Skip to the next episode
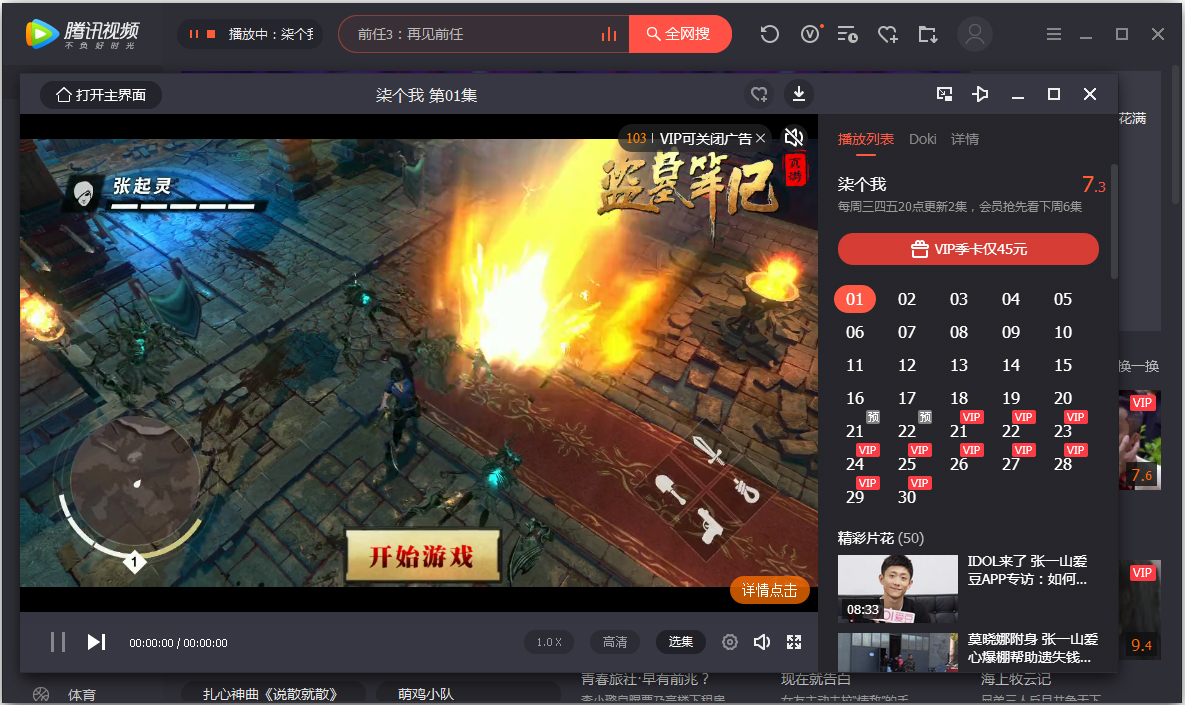 point(96,642)
